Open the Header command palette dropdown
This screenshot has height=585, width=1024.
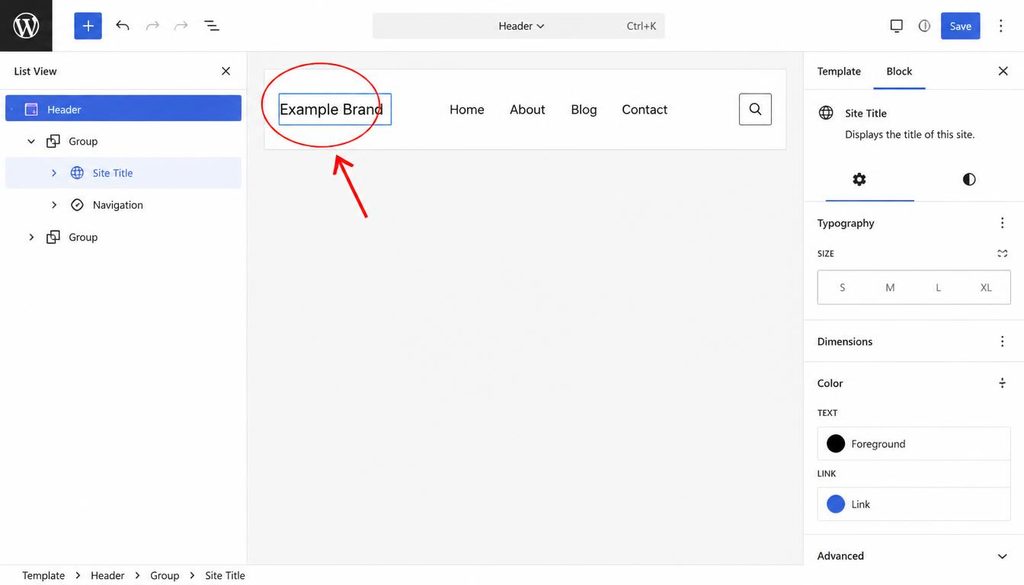point(519,26)
